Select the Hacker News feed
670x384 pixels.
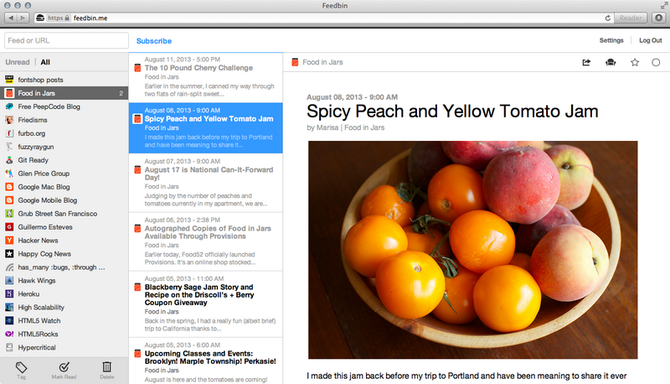pos(64,240)
